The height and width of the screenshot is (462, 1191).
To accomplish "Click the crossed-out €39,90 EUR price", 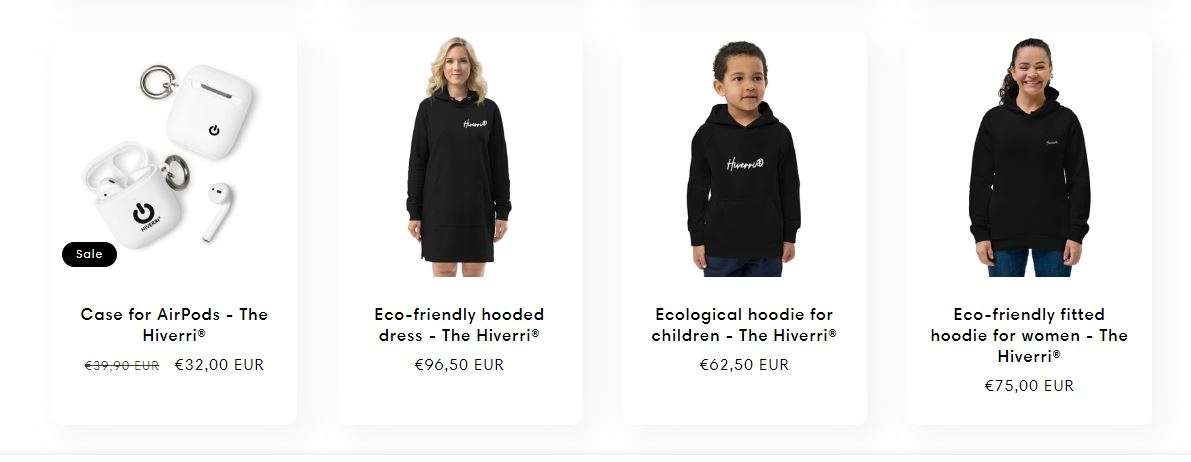I will [x=122, y=365].
